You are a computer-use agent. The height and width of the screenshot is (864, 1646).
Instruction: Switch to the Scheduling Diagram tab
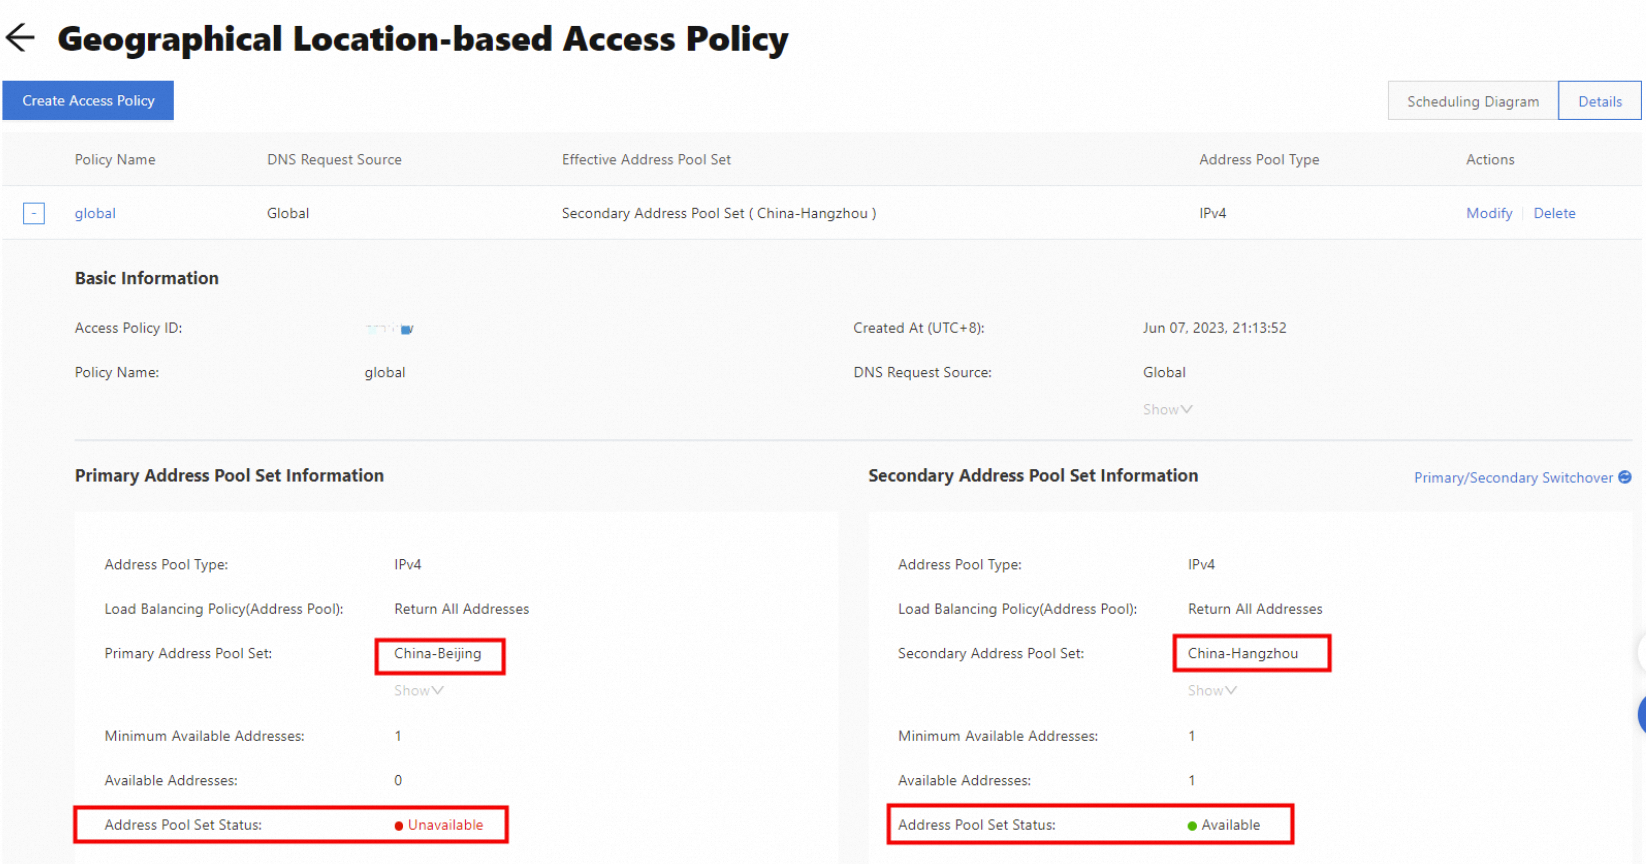pos(1472,101)
